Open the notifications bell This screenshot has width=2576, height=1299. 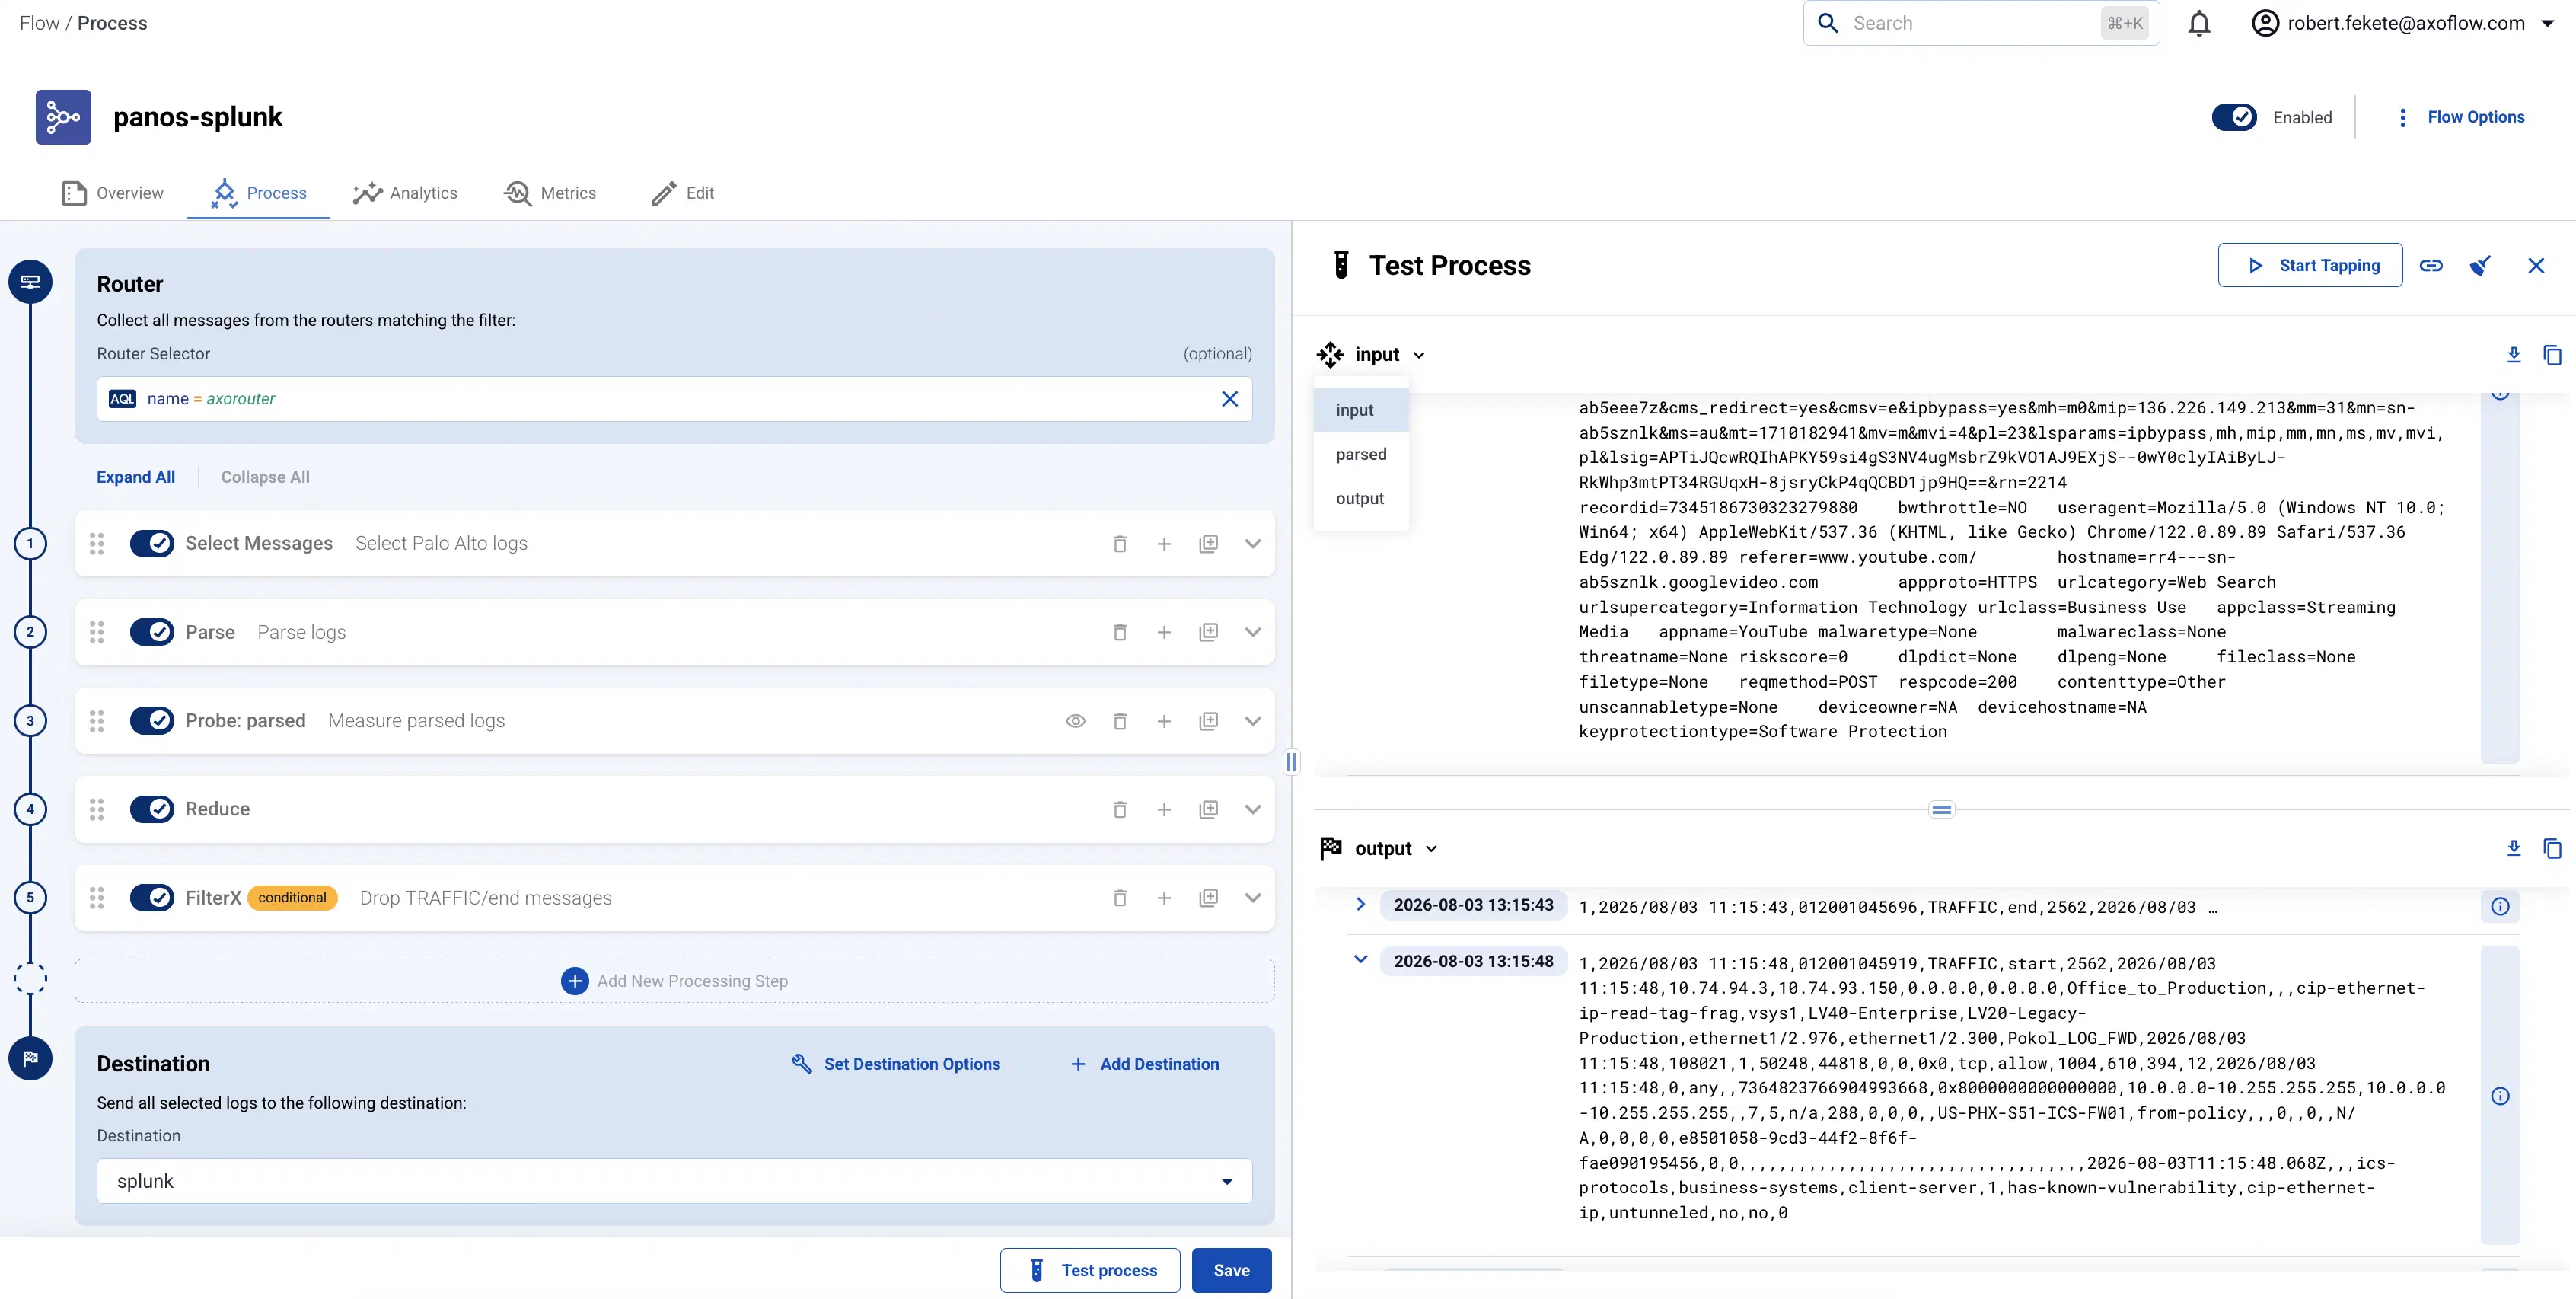click(2199, 23)
